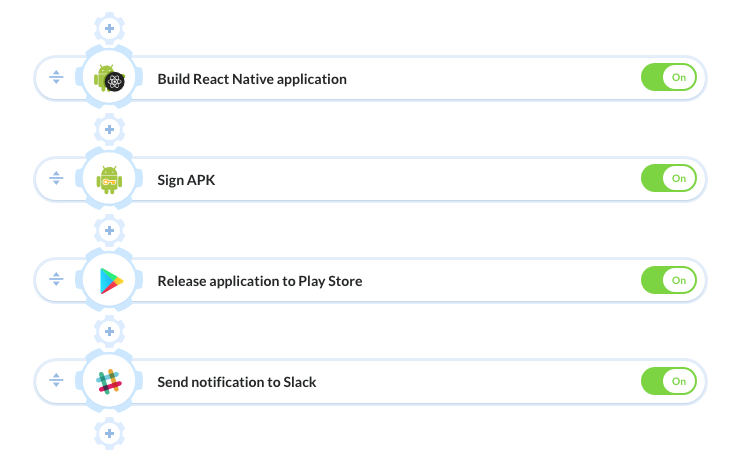
Task: Open the Sign APK action
Action: pos(186,180)
